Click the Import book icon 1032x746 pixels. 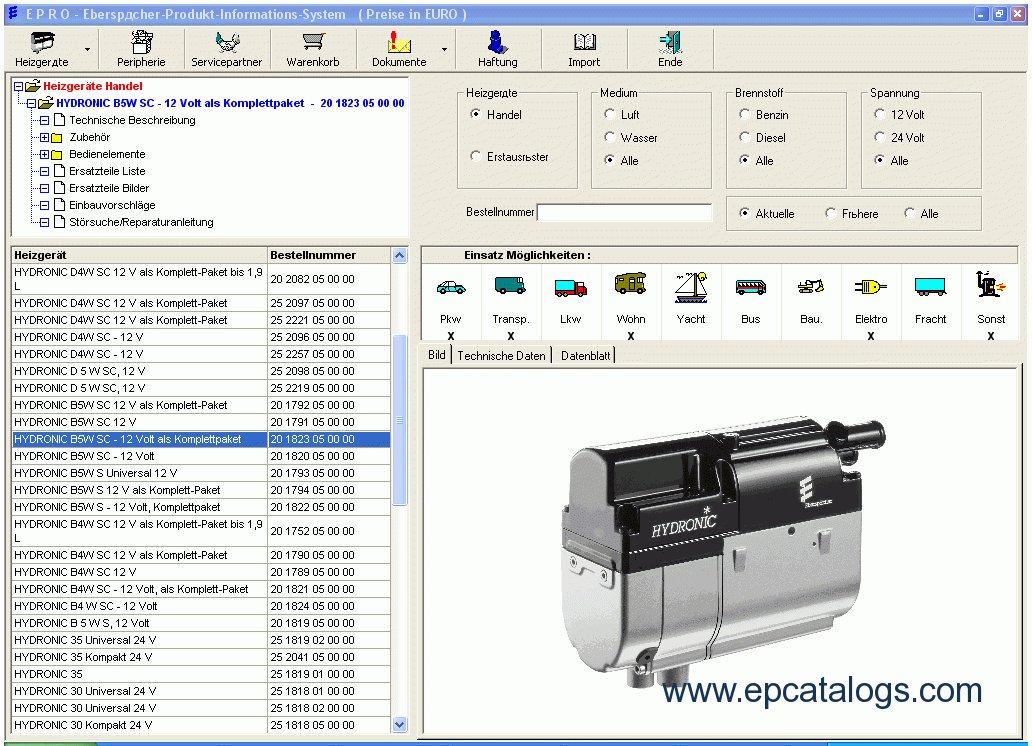pos(584,42)
